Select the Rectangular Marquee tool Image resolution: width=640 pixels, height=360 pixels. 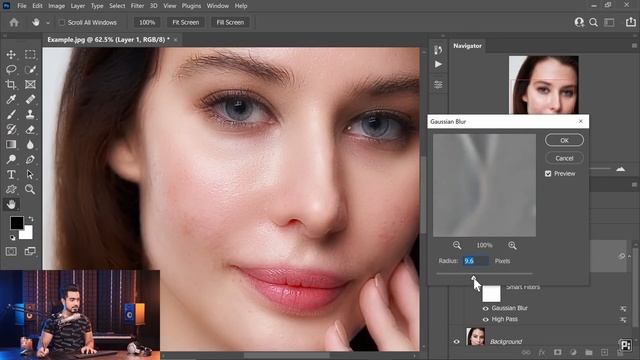point(30,54)
